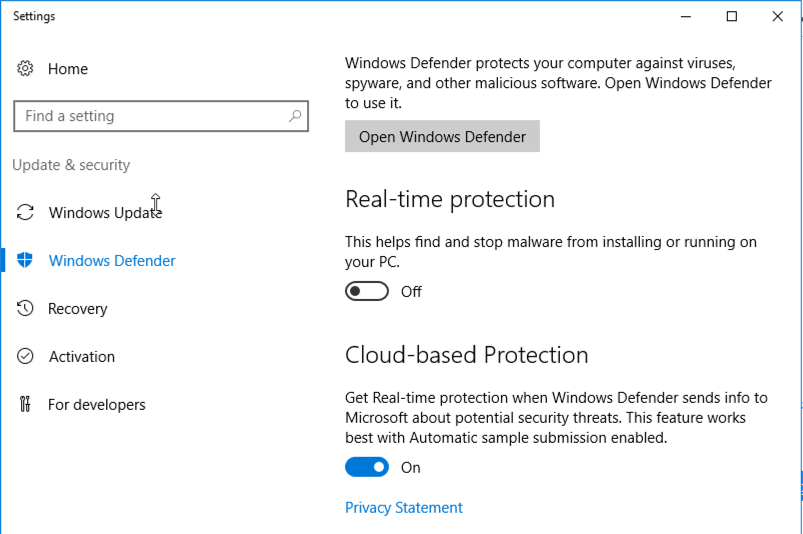Open the Windows Update section
This screenshot has width=803, height=534.
click(x=105, y=213)
